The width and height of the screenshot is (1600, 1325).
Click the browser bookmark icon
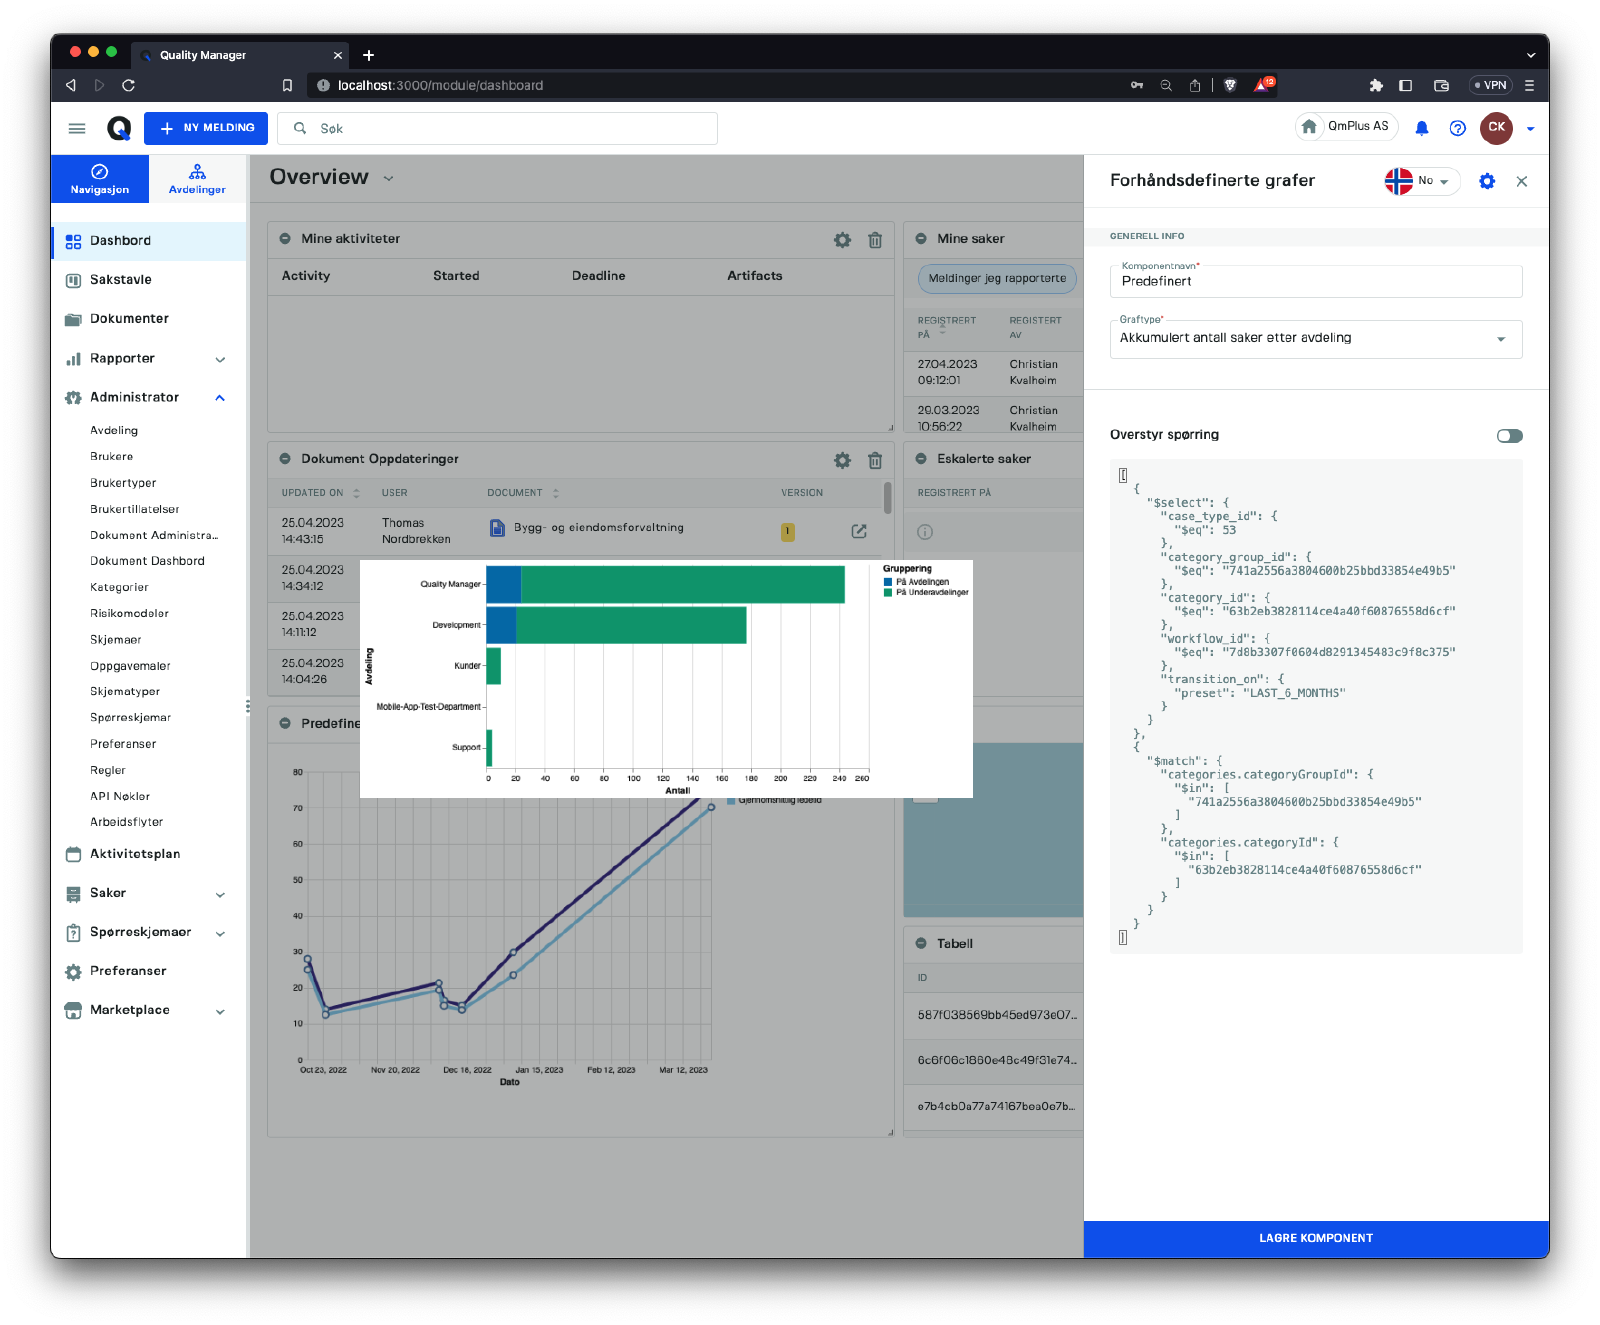(287, 85)
